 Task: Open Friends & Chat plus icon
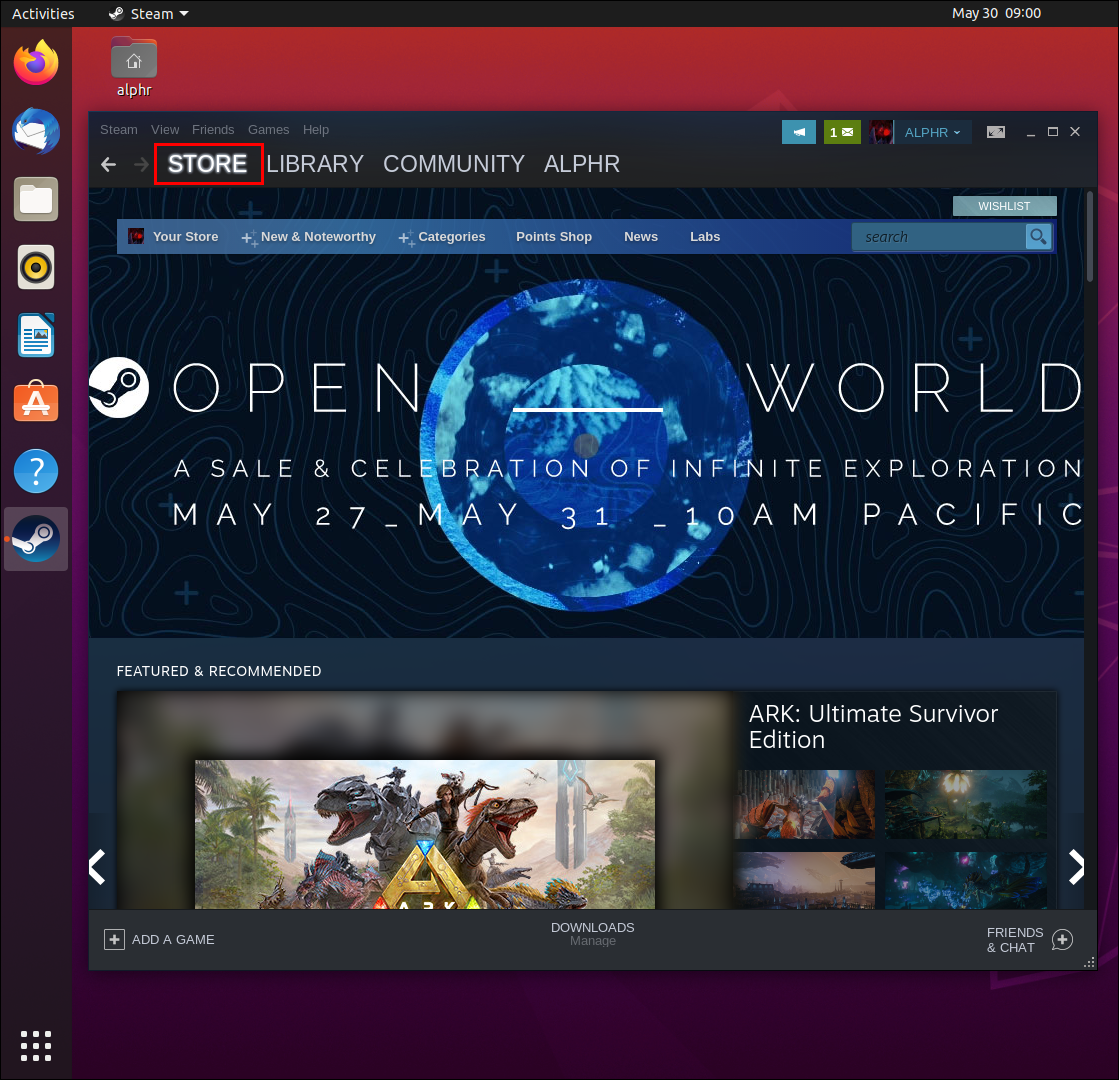tap(1062, 939)
